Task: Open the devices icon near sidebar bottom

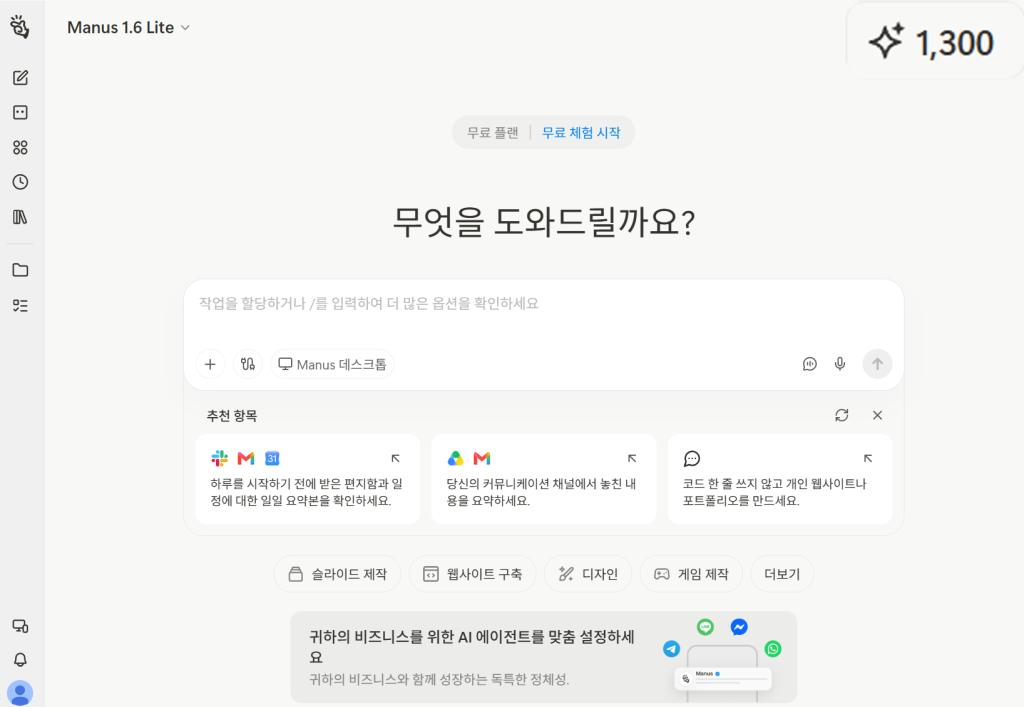Action: click(20, 626)
